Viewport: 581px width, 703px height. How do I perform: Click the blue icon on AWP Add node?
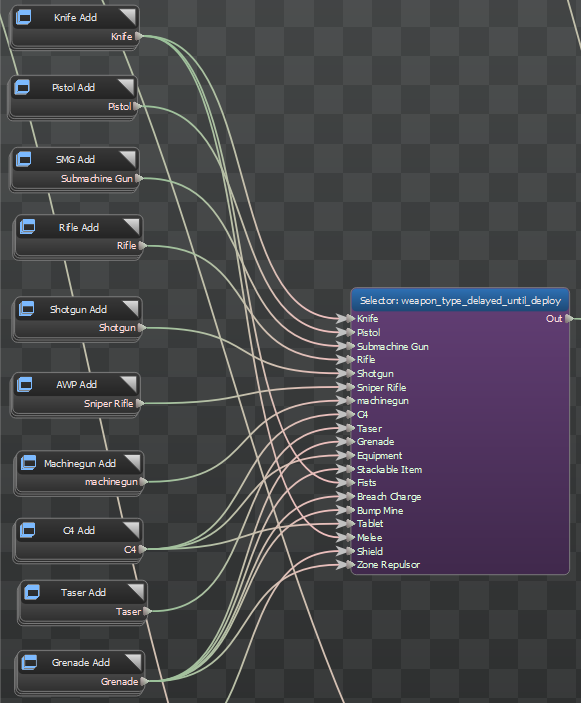point(25,384)
